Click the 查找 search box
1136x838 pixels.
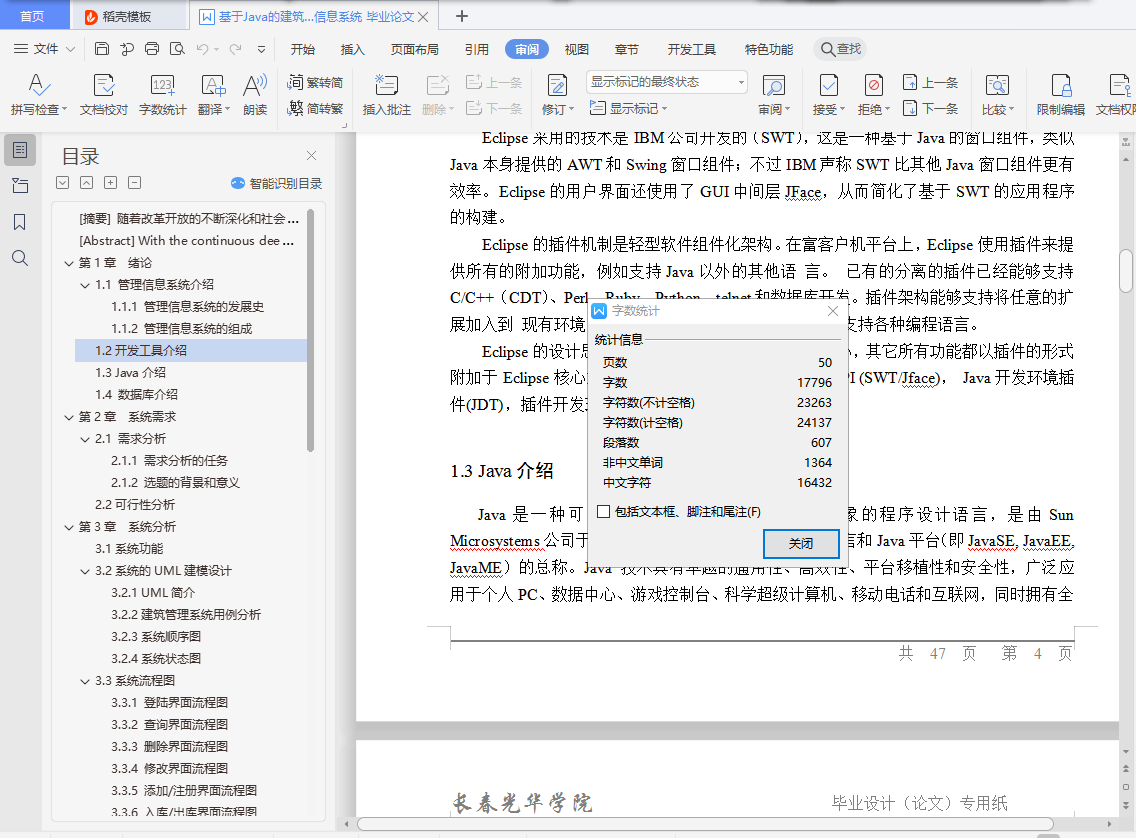click(x=840, y=49)
